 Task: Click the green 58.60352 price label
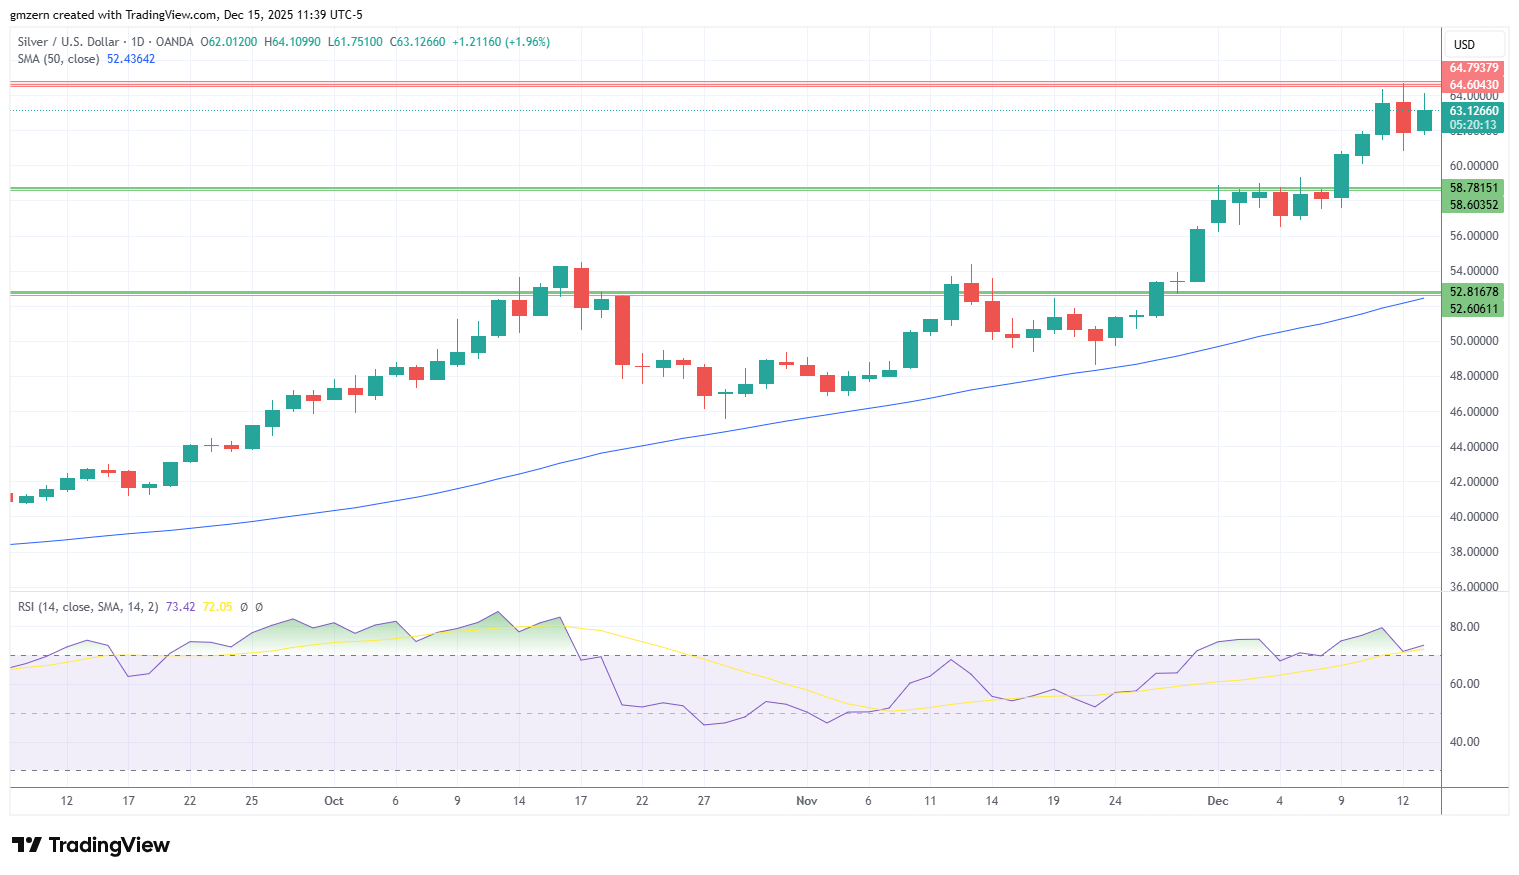[1474, 205]
